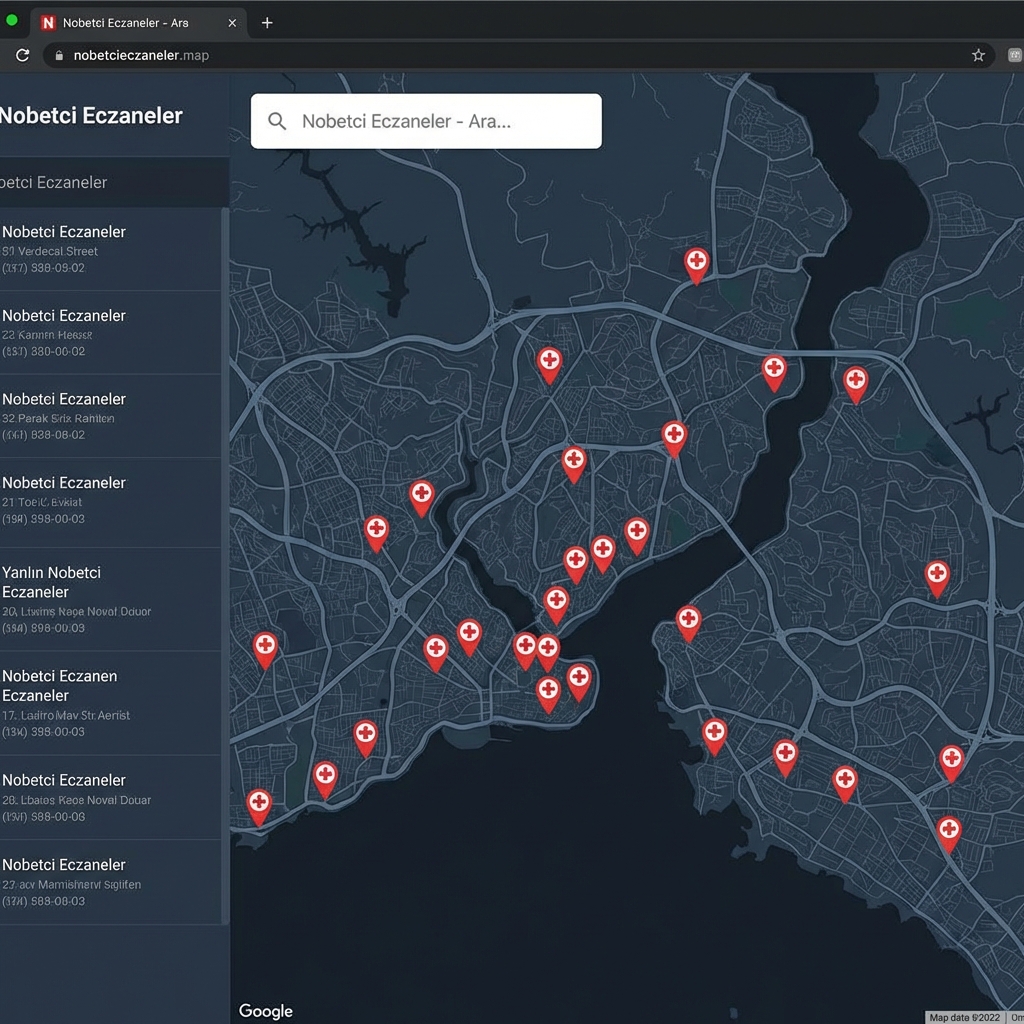
Task: Click the magnifier icon in the search box
Action: point(278,121)
